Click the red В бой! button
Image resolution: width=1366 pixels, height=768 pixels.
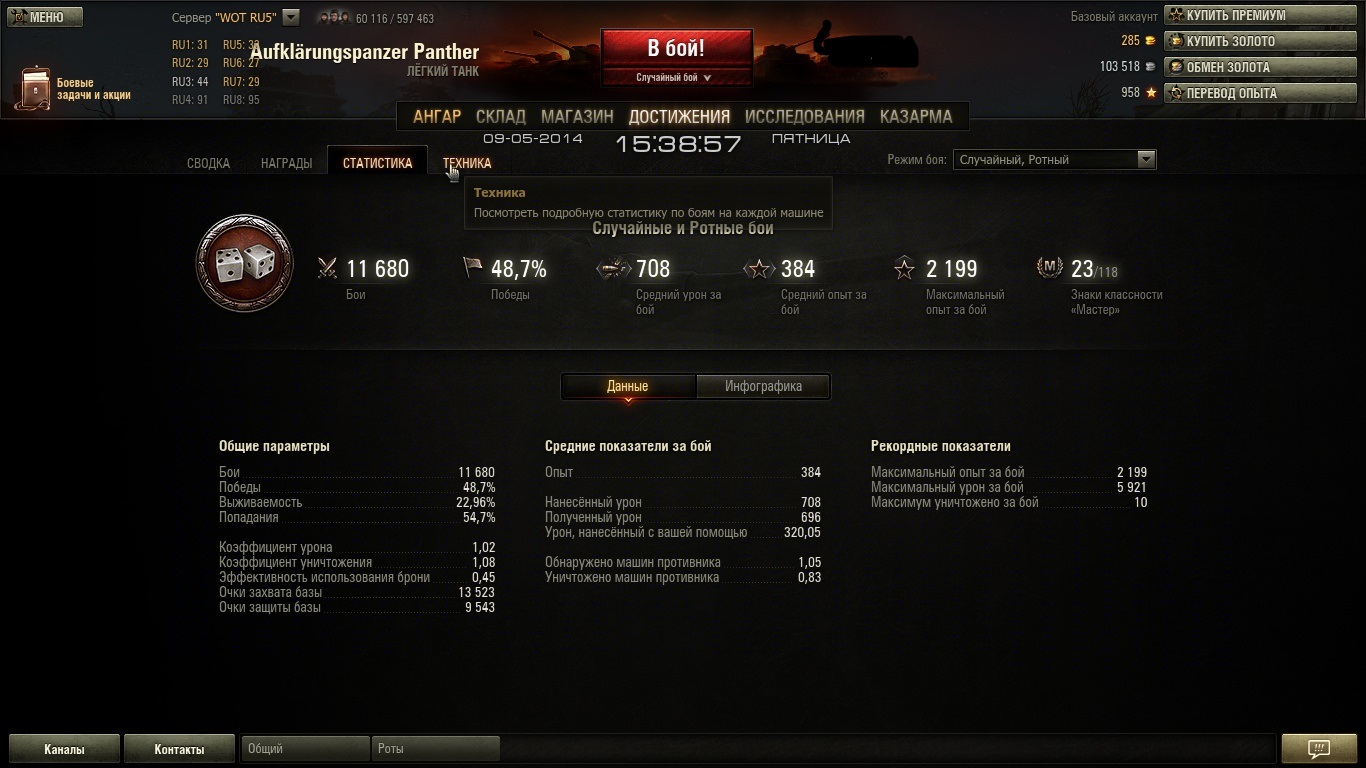click(676, 48)
